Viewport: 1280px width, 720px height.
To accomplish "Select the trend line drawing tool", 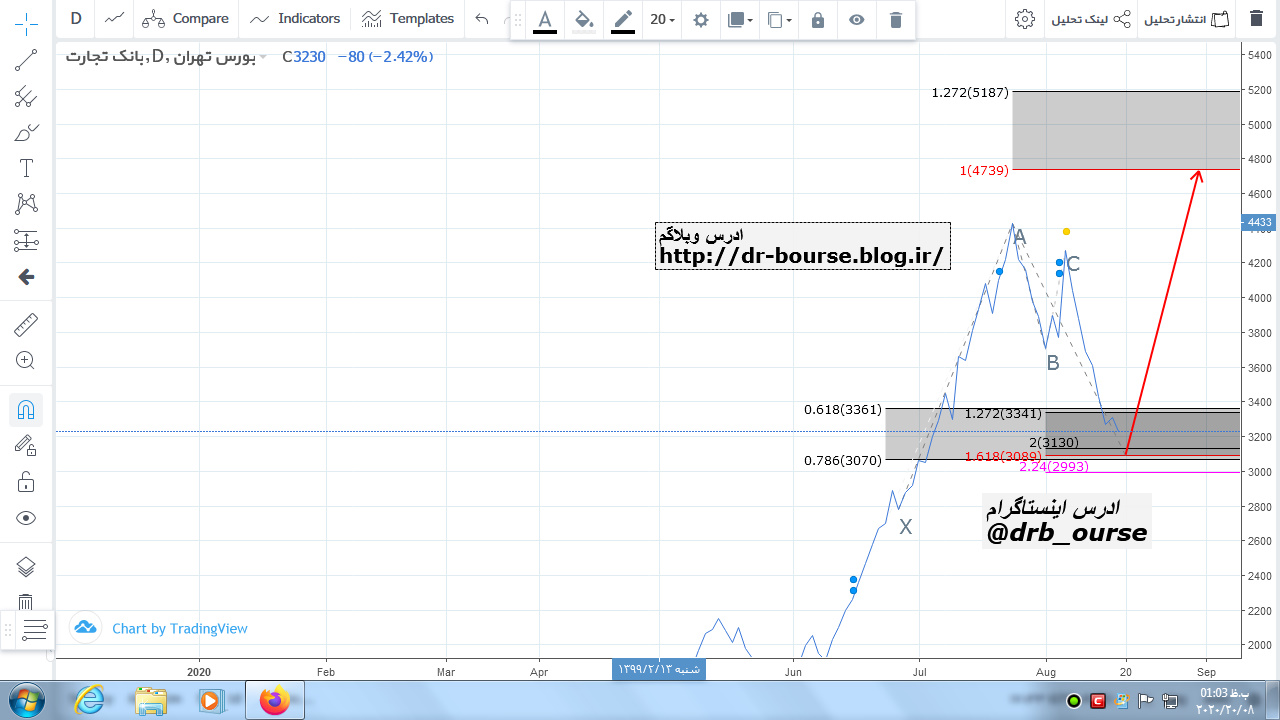I will coord(26,62).
